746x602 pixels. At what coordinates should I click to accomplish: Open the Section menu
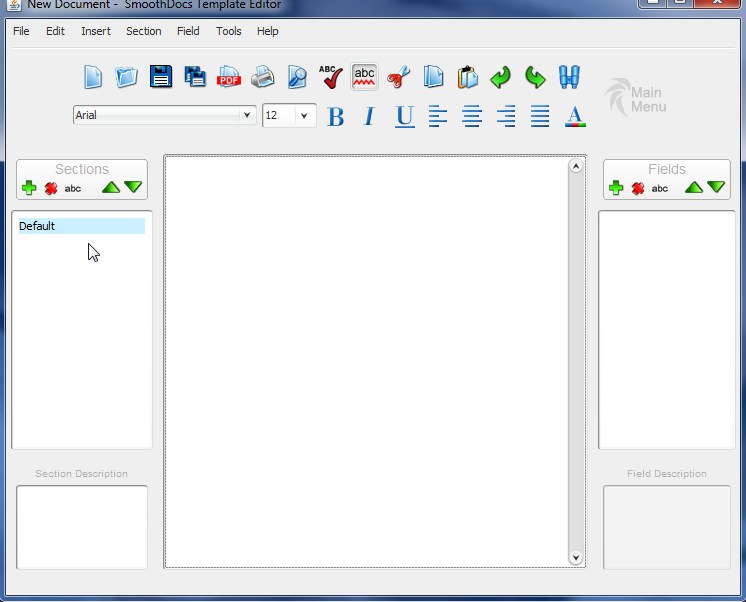(144, 31)
